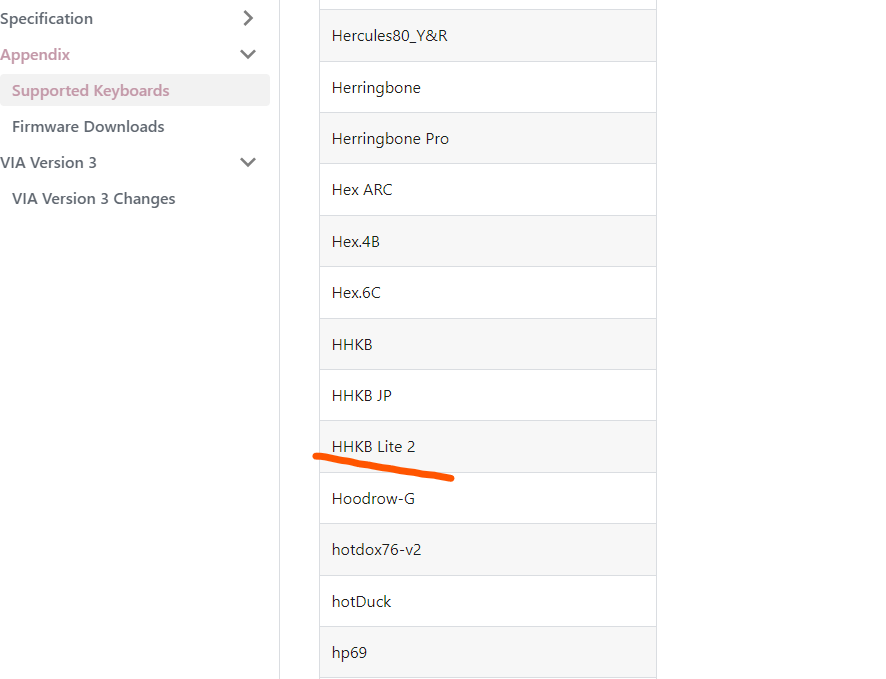Click the Hercules80_Y&R keyboard row
Image resolution: width=886 pixels, height=679 pixels.
click(488, 36)
